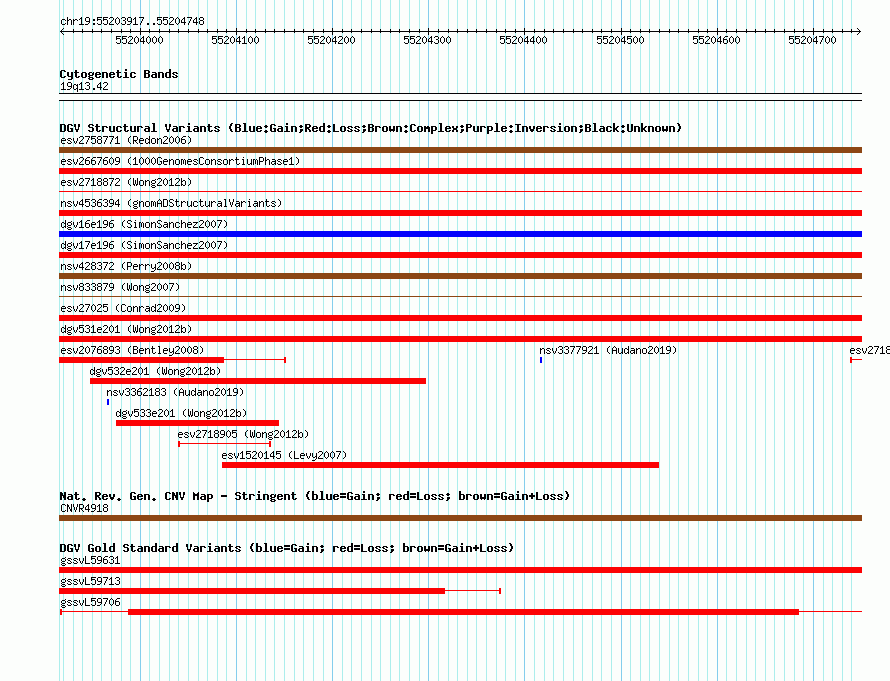The height and width of the screenshot is (681, 890).
Task: Click the red gssvL59713 bar
Action: (252, 591)
